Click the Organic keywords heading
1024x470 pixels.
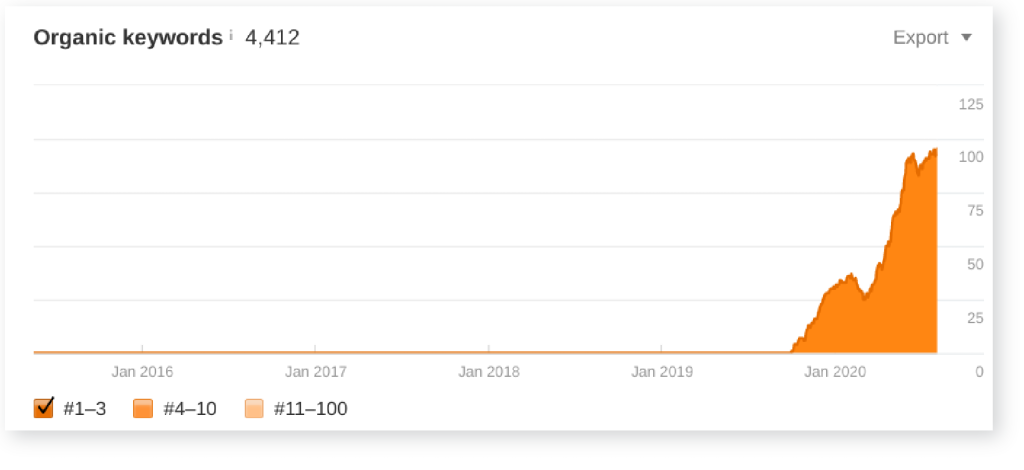point(128,38)
